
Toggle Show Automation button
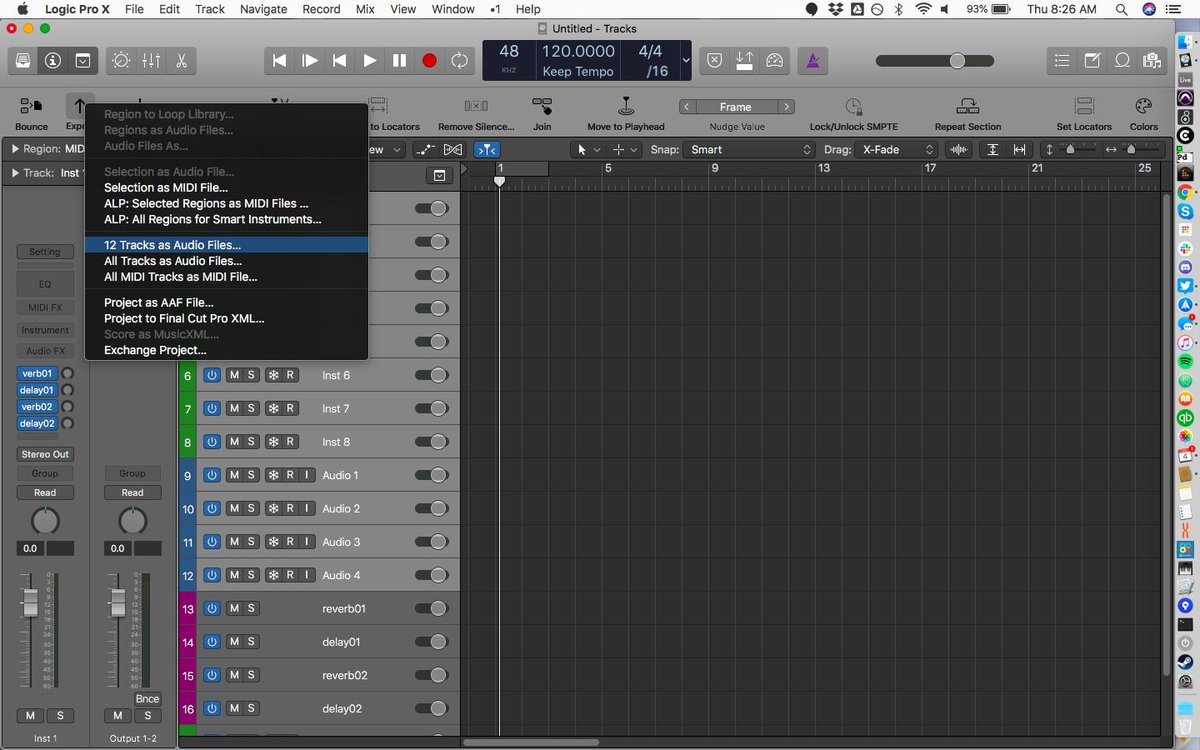[424, 149]
